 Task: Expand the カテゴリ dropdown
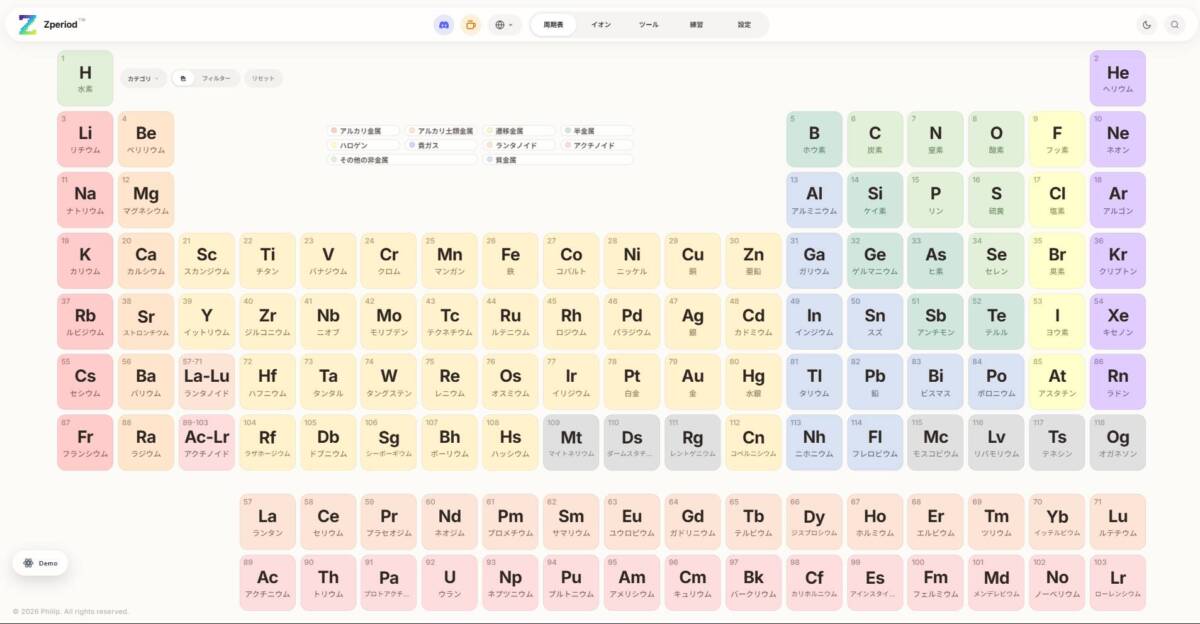coord(144,78)
